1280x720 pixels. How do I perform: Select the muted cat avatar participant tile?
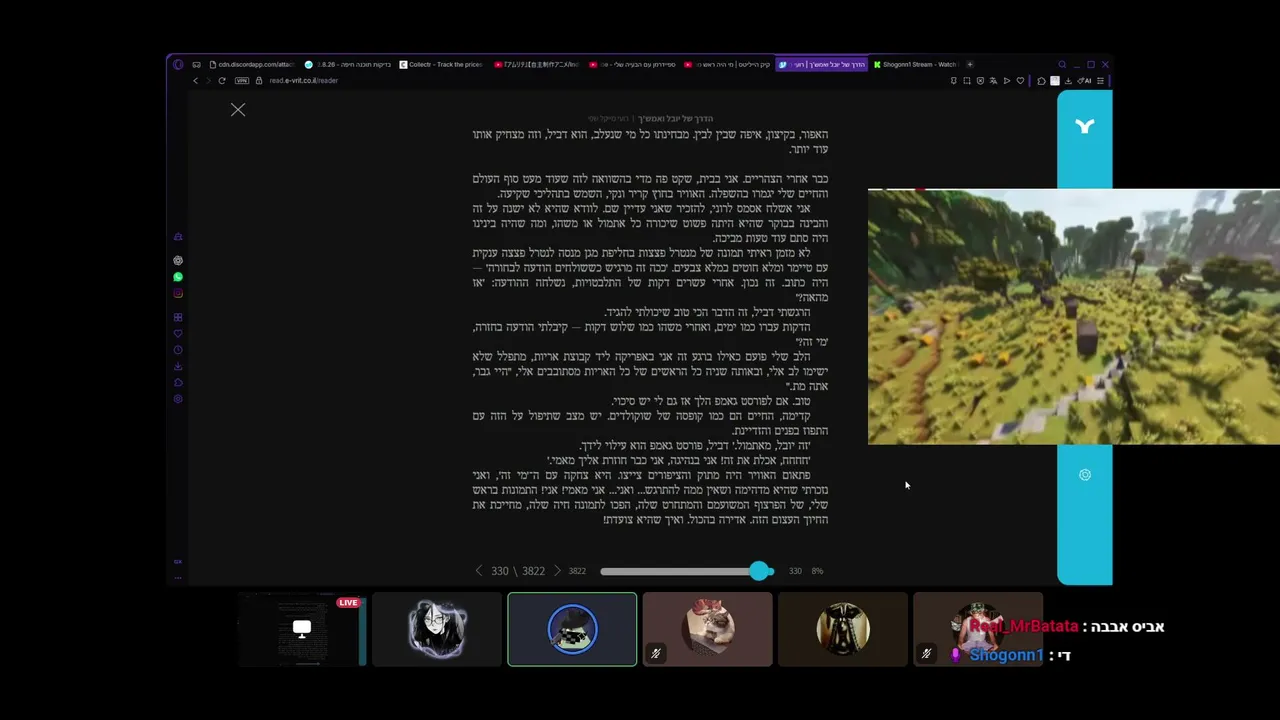[708, 629]
